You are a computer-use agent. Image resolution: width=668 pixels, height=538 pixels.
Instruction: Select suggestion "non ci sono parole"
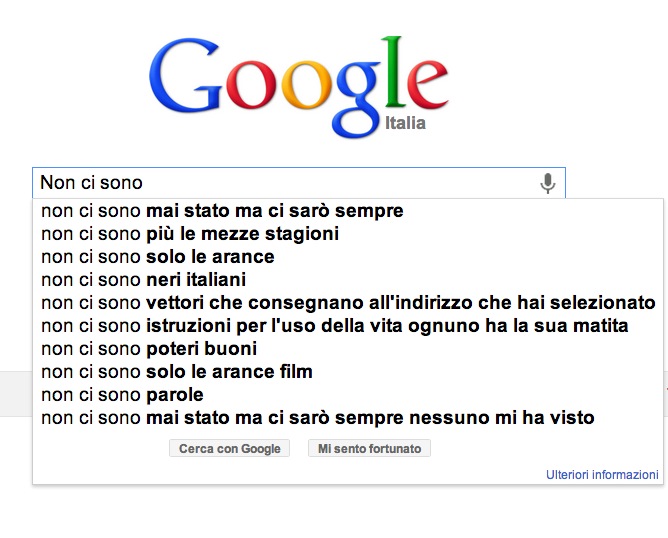click(122, 395)
